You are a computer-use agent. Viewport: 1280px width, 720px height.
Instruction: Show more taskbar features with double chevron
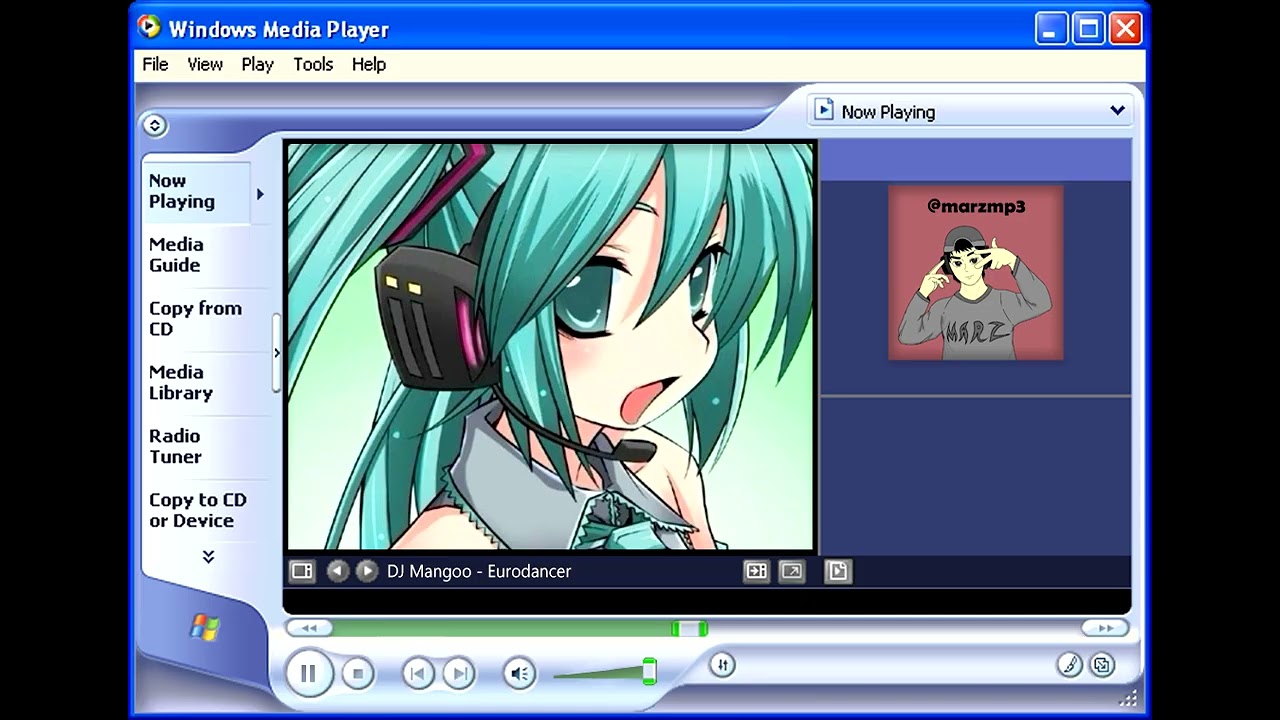click(x=208, y=557)
